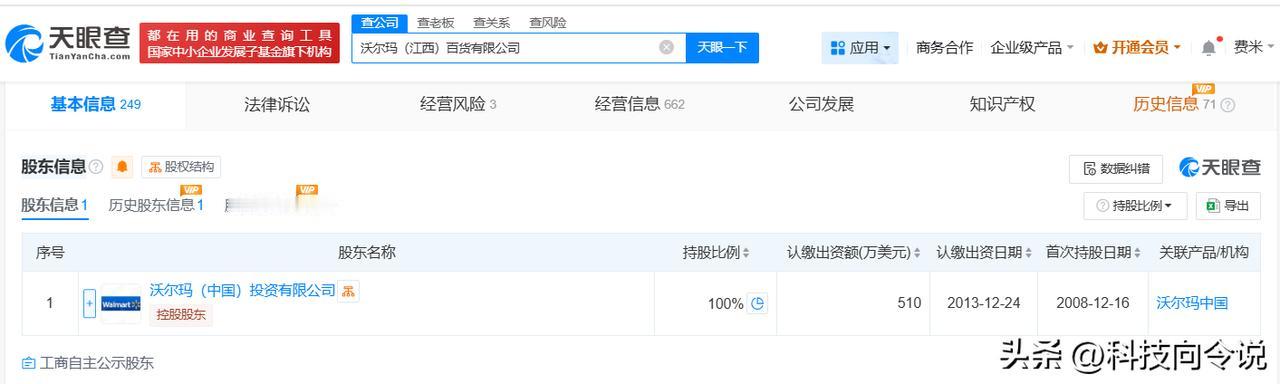Viewport: 1280px width, 384px height.
Task: Go to the TianYanCha home logo
Action: [x=68, y=43]
